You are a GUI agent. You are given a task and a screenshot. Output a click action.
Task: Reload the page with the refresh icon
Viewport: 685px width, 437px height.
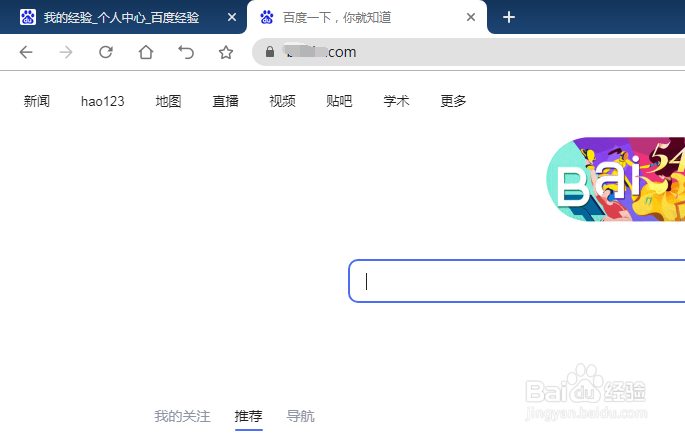pyautogui.click(x=106, y=52)
